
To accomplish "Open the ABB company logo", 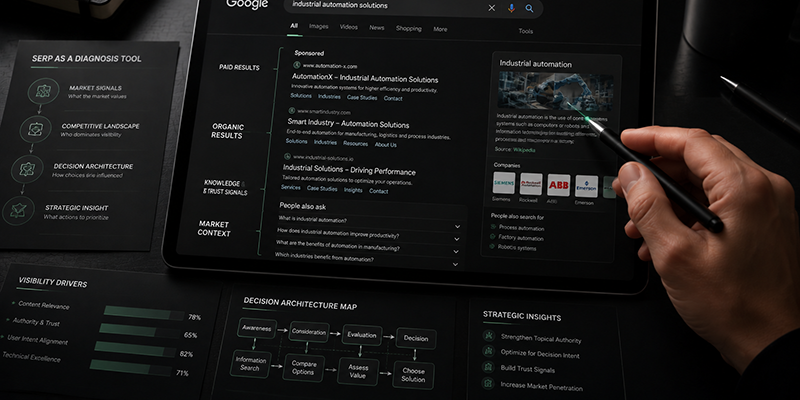I will coord(559,185).
